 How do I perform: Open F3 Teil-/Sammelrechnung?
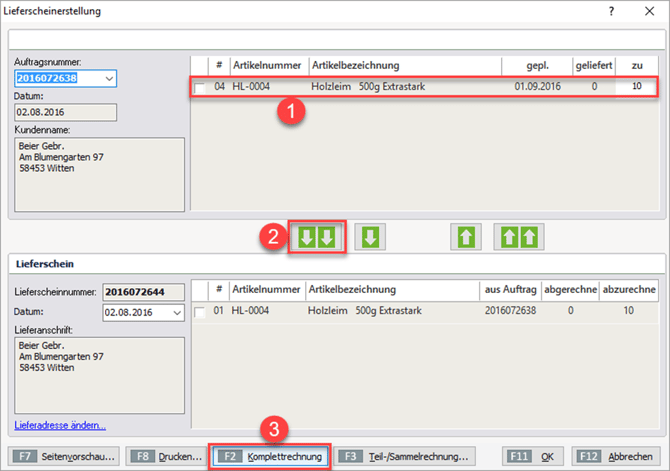click(404, 456)
